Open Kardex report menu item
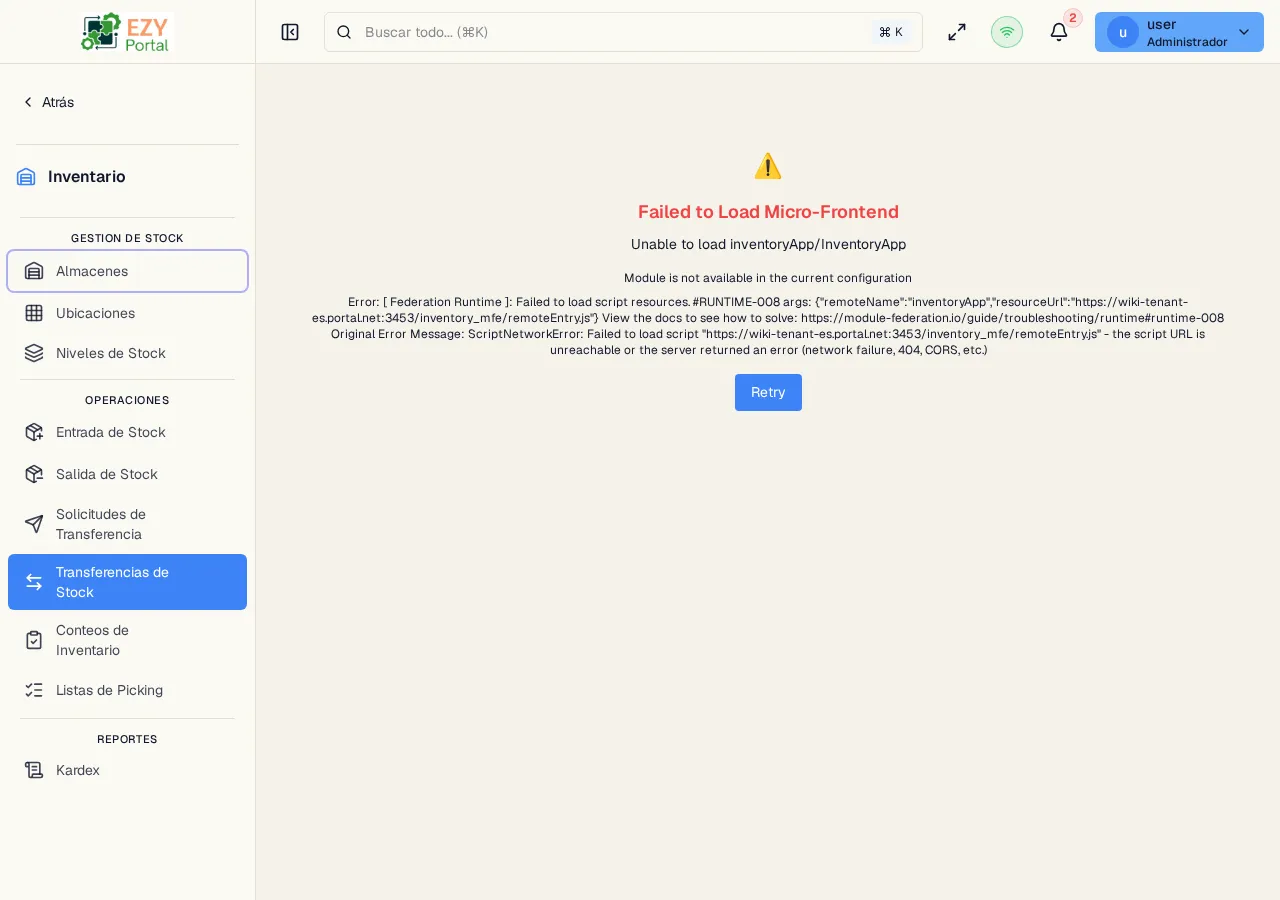The image size is (1280, 900). (x=127, y=770)
